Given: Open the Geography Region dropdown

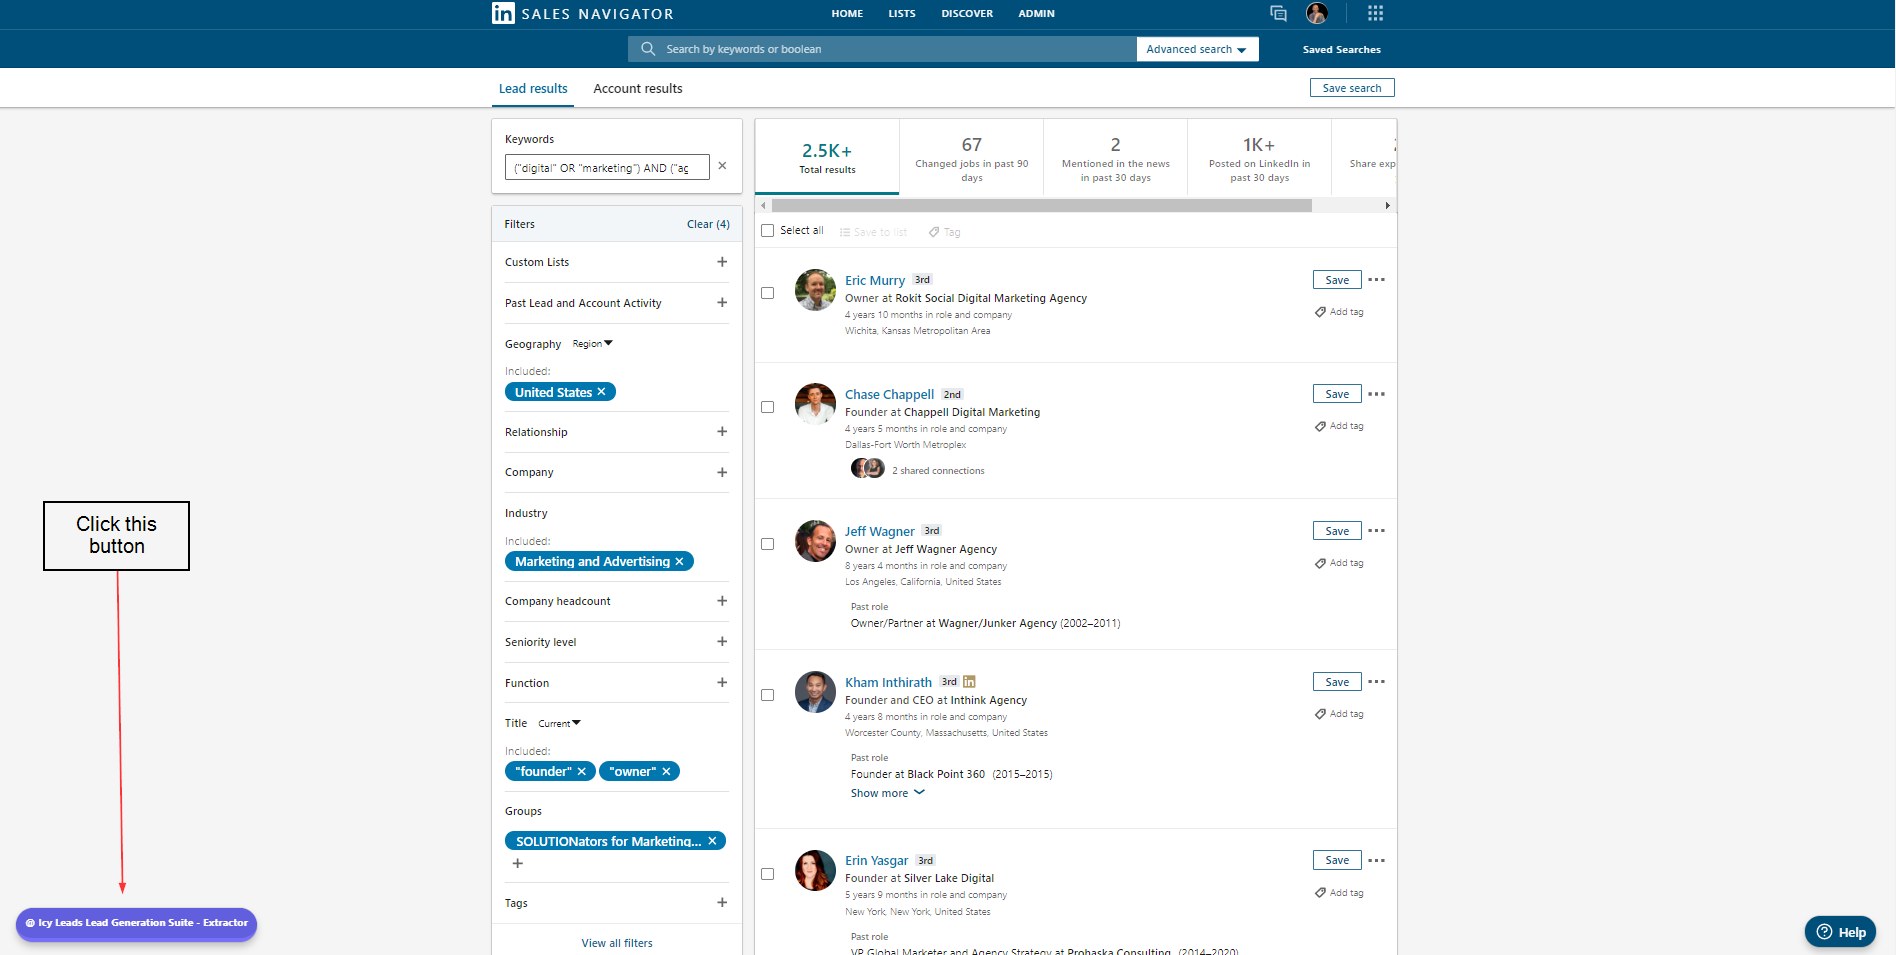Looking at the screenshot, I should coord(592,344).
